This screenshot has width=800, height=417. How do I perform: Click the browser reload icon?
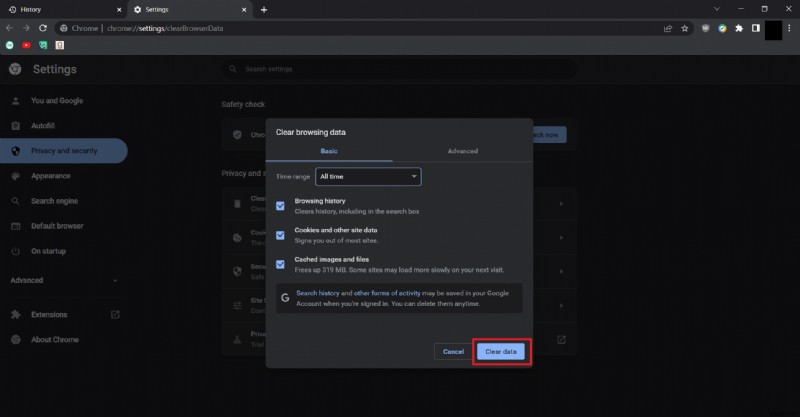43,28
